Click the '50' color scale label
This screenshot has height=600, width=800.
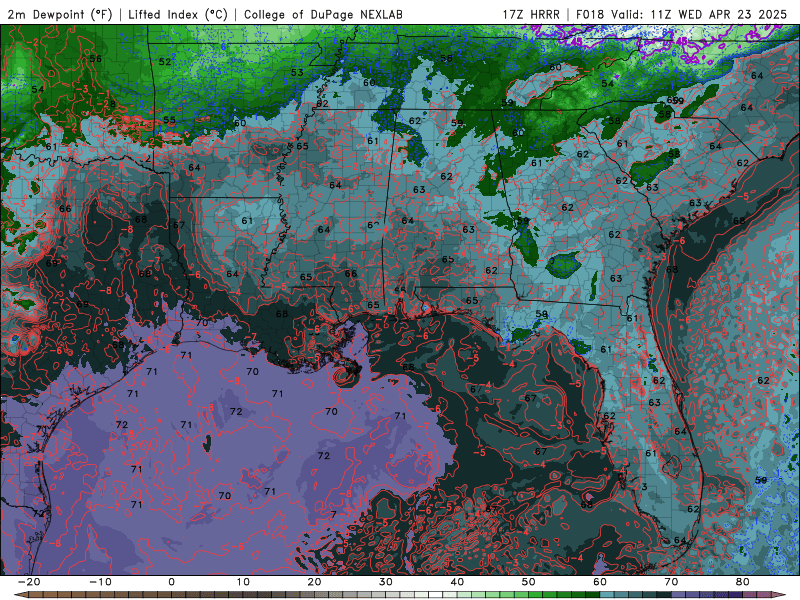pyautogui.click(x=529, y=582)
